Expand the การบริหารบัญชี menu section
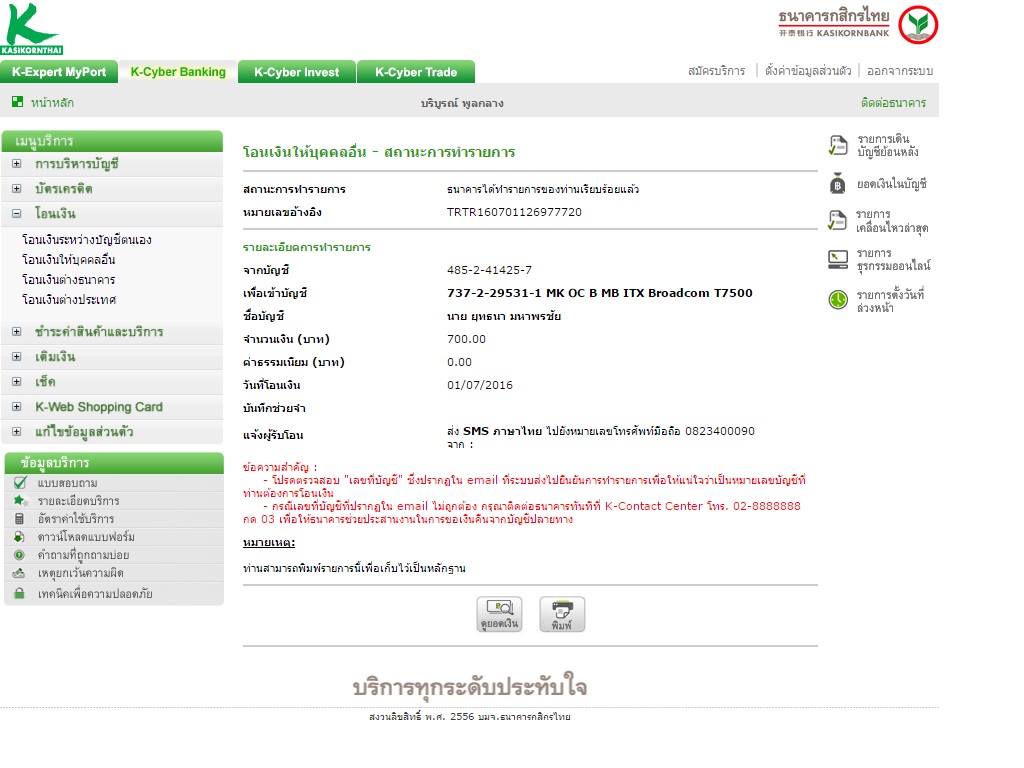 pos(17,164)
